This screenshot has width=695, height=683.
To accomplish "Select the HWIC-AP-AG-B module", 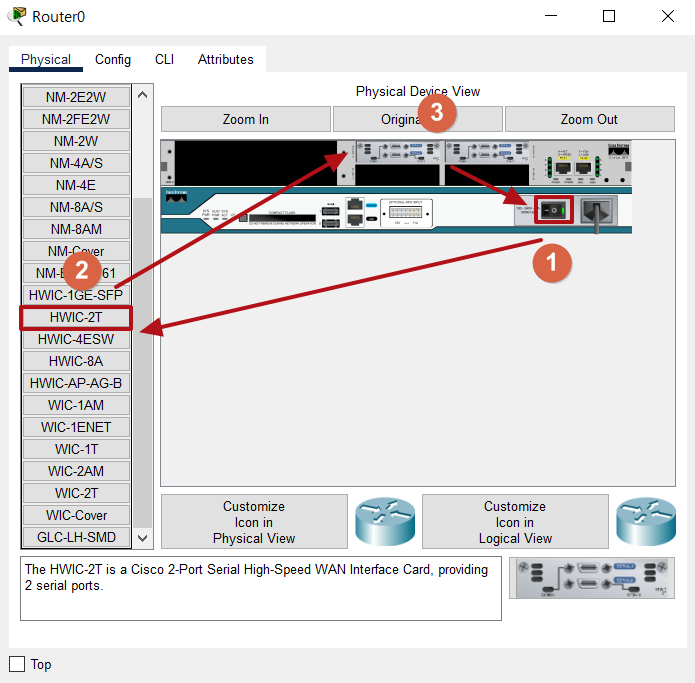I will coord(76,383).
